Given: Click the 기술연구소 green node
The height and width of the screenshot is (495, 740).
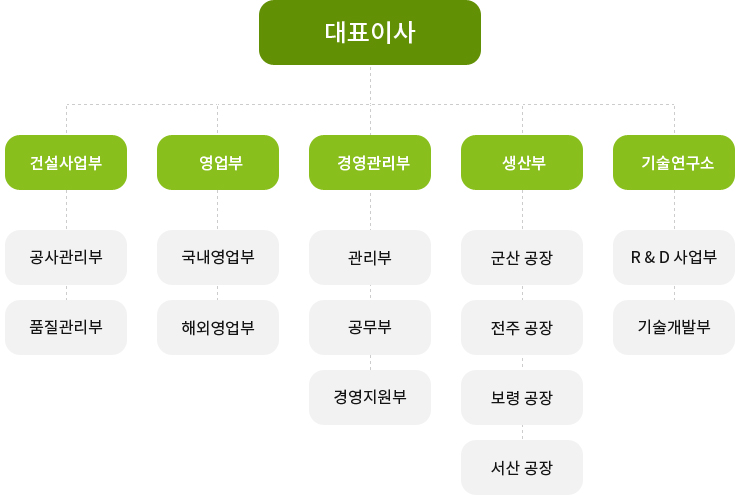Looking at the screenshot, I should [674, 162].
